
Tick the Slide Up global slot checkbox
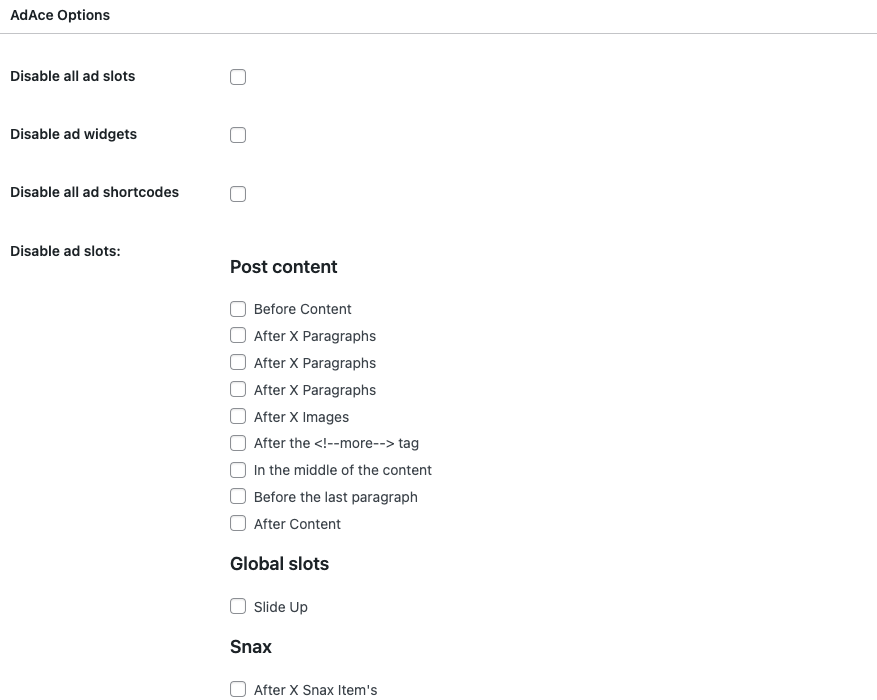(238, 607)
